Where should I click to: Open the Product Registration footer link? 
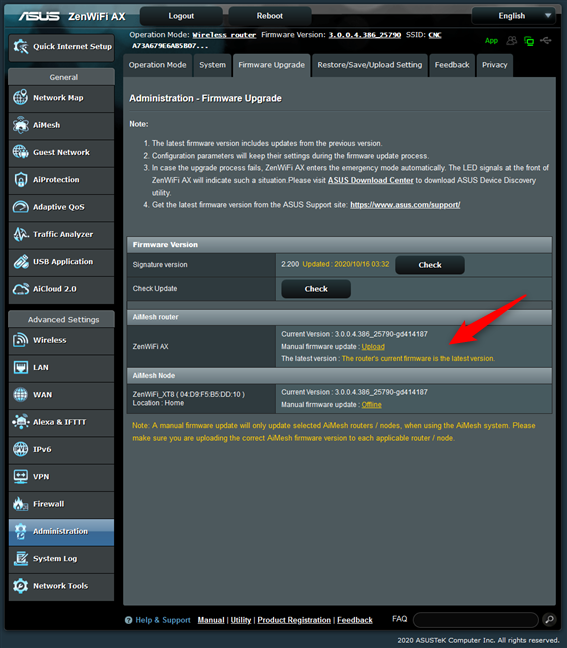coord(294,620)
